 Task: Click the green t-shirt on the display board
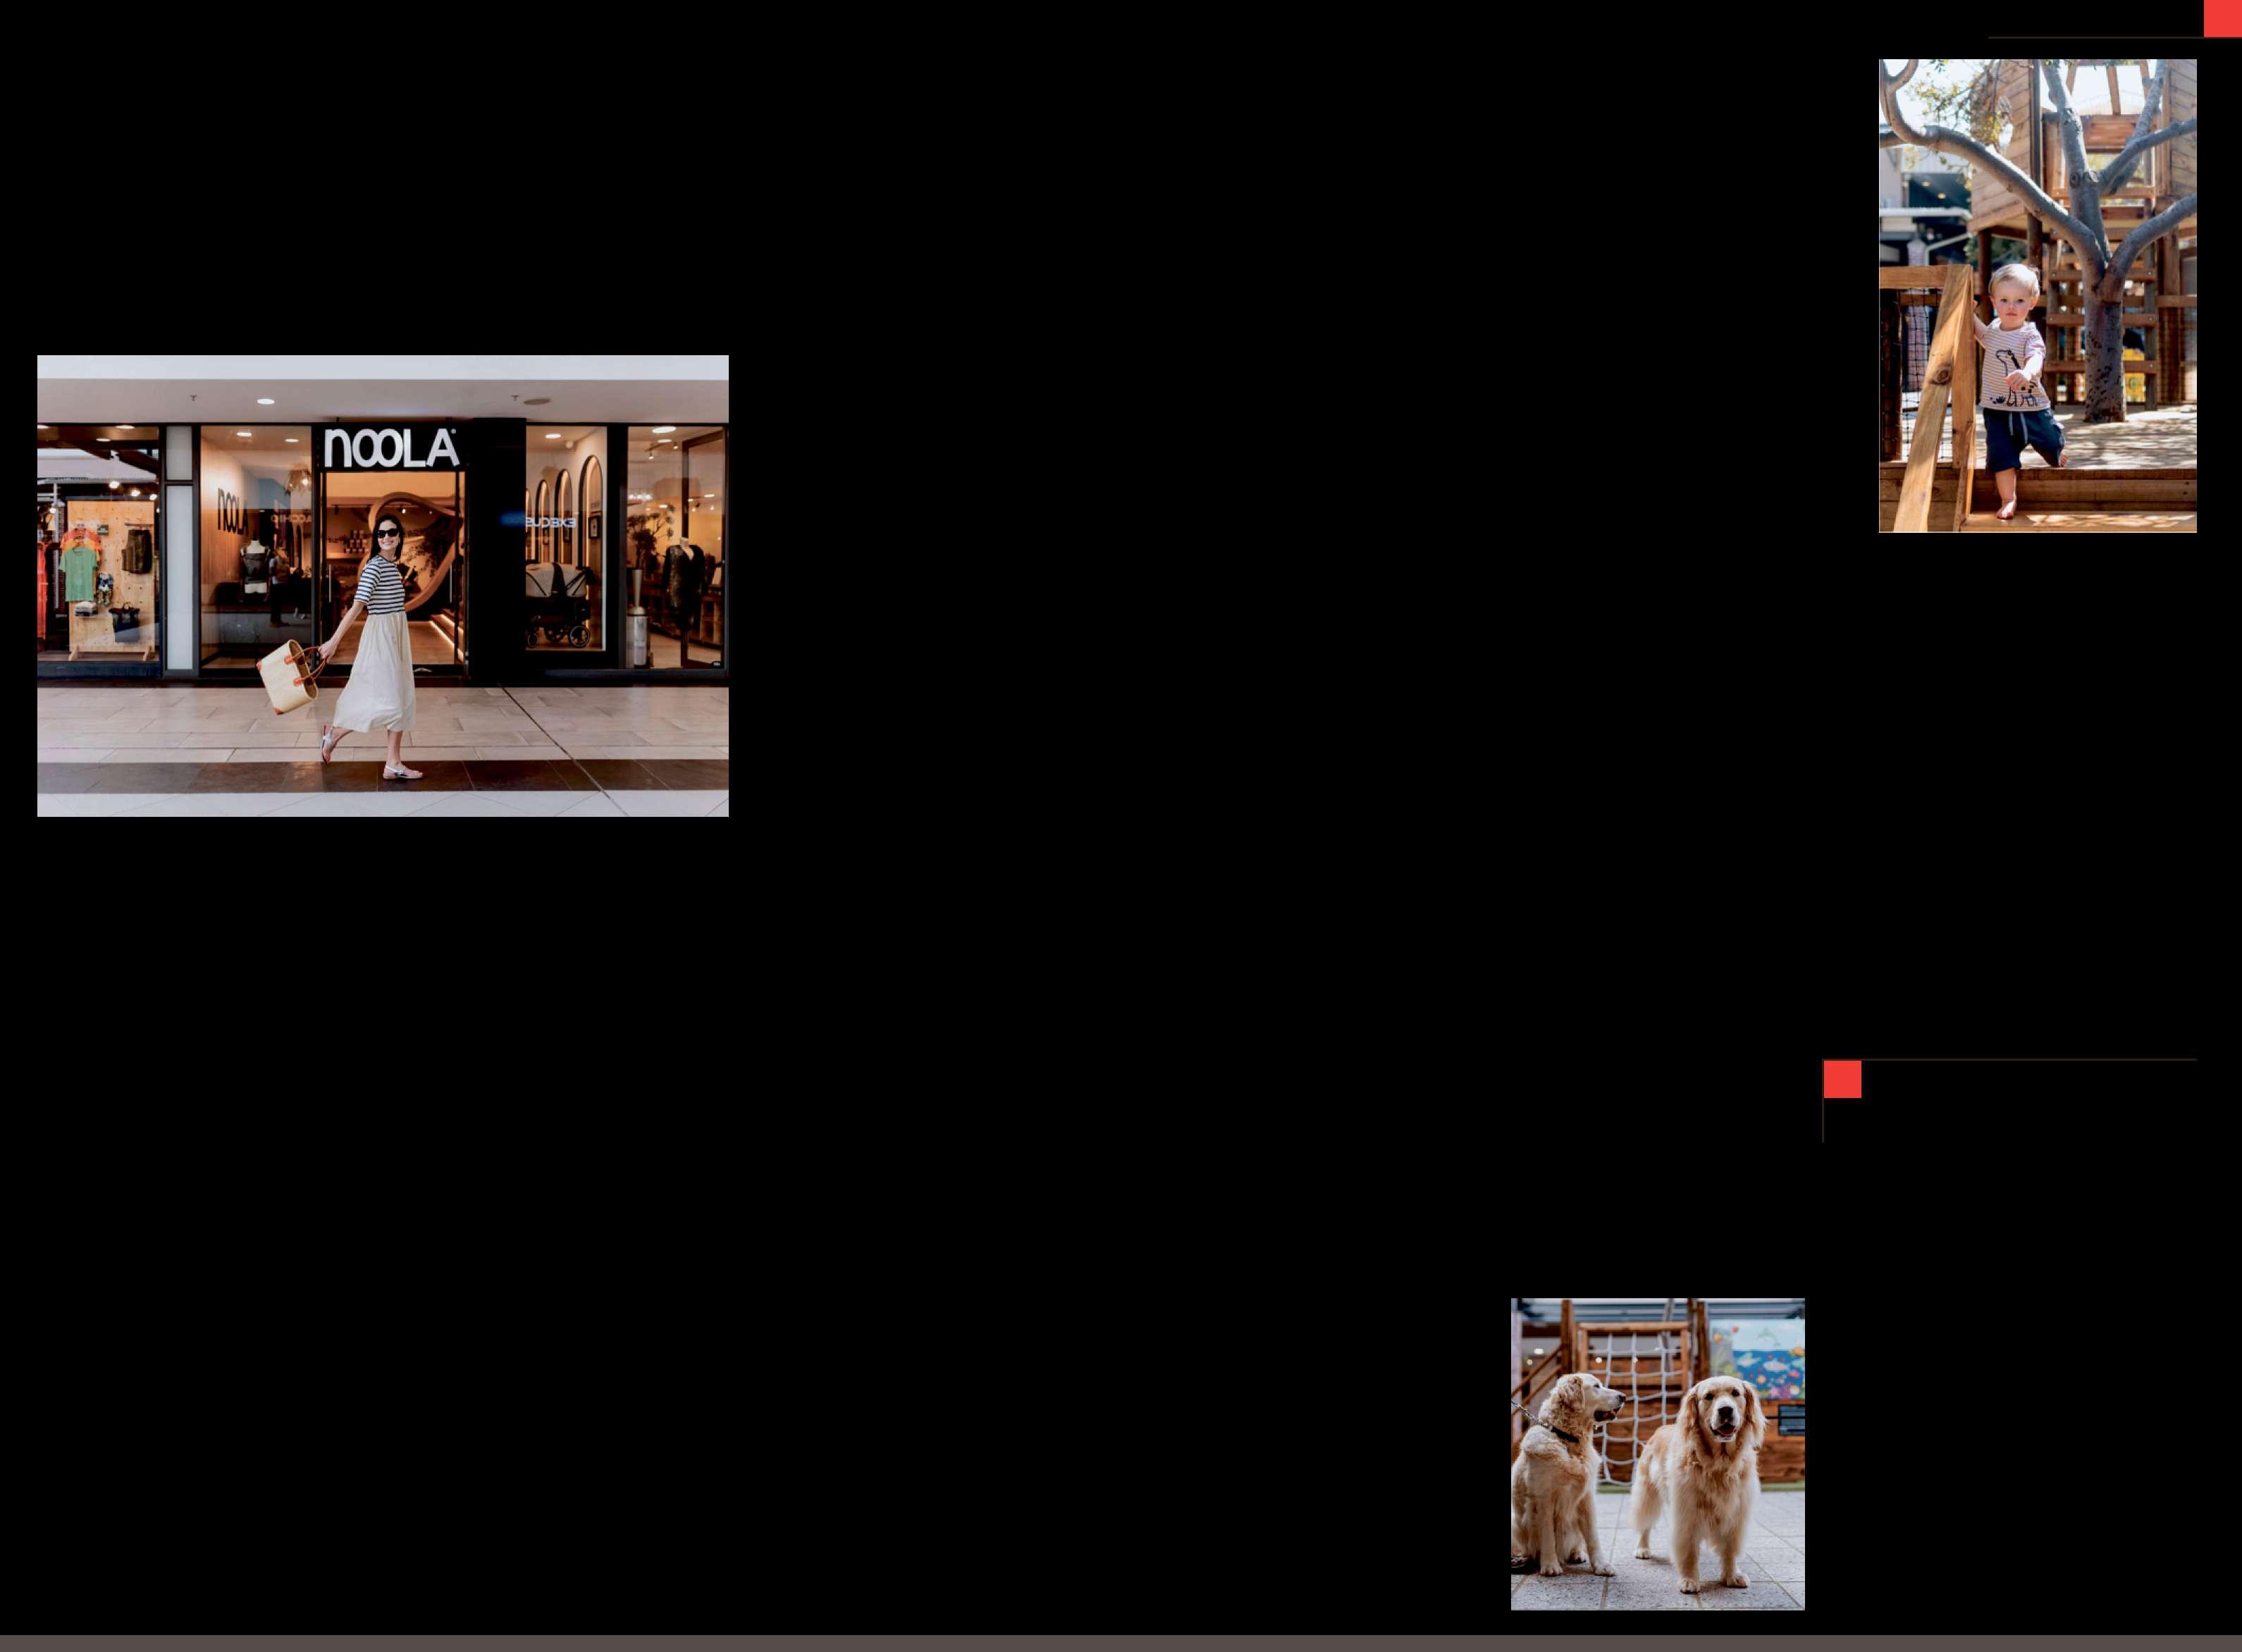[x=78, y=573]
